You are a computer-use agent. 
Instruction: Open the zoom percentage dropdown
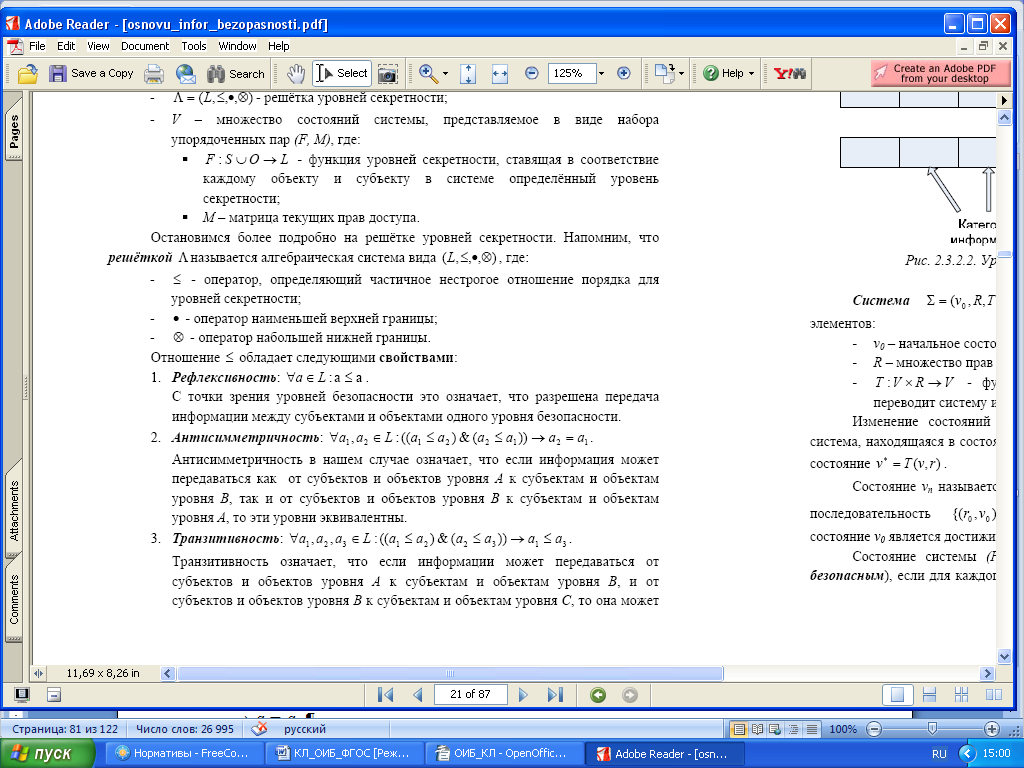click(x=601, y=74)
